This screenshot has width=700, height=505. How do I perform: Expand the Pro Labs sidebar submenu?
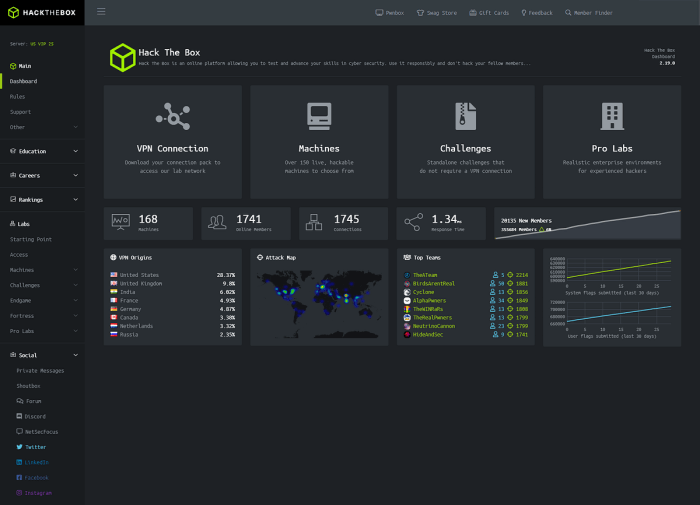[42, 331]
